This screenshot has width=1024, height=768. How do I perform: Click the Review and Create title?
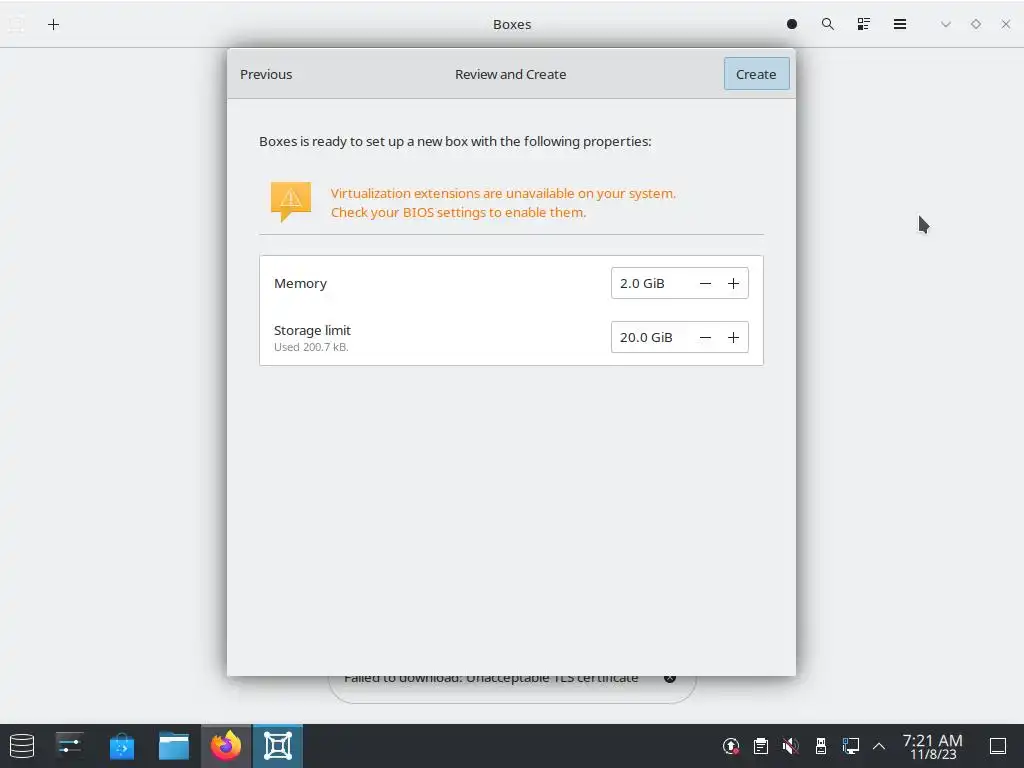click(511, 74)
